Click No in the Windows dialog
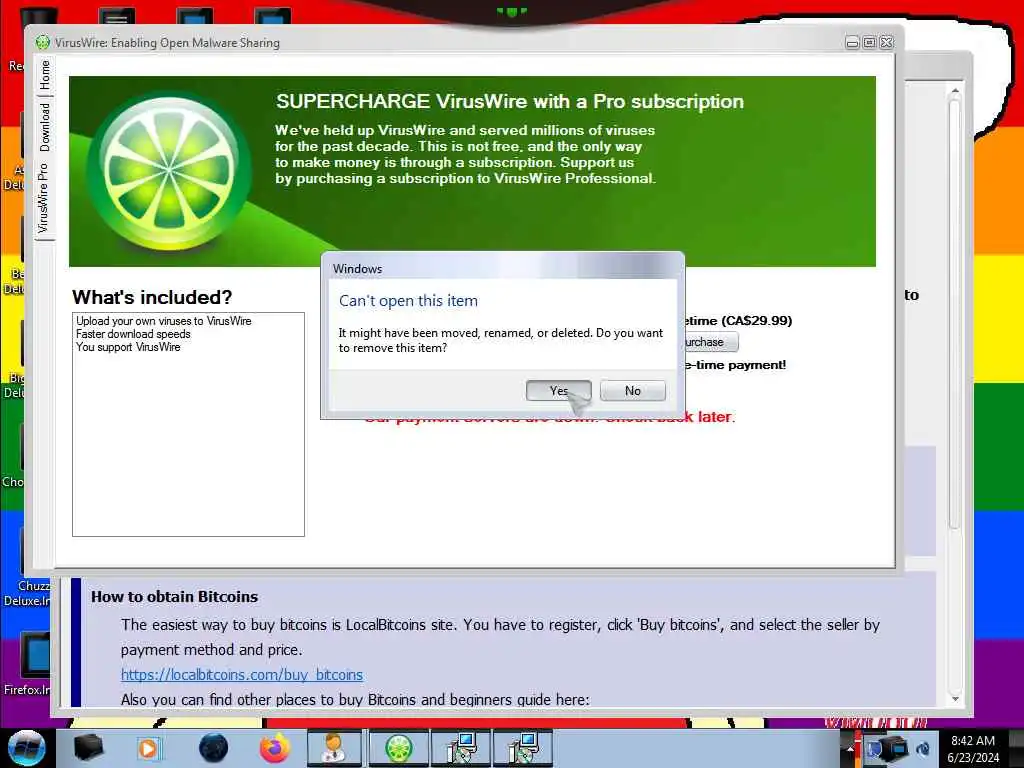 coord(632,391)
